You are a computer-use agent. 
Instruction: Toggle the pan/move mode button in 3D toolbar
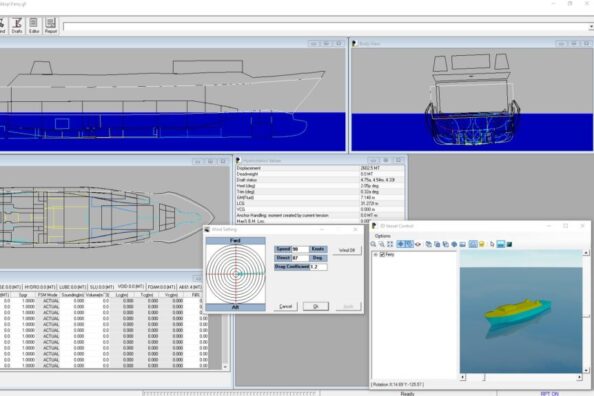(x=400, y=244)
